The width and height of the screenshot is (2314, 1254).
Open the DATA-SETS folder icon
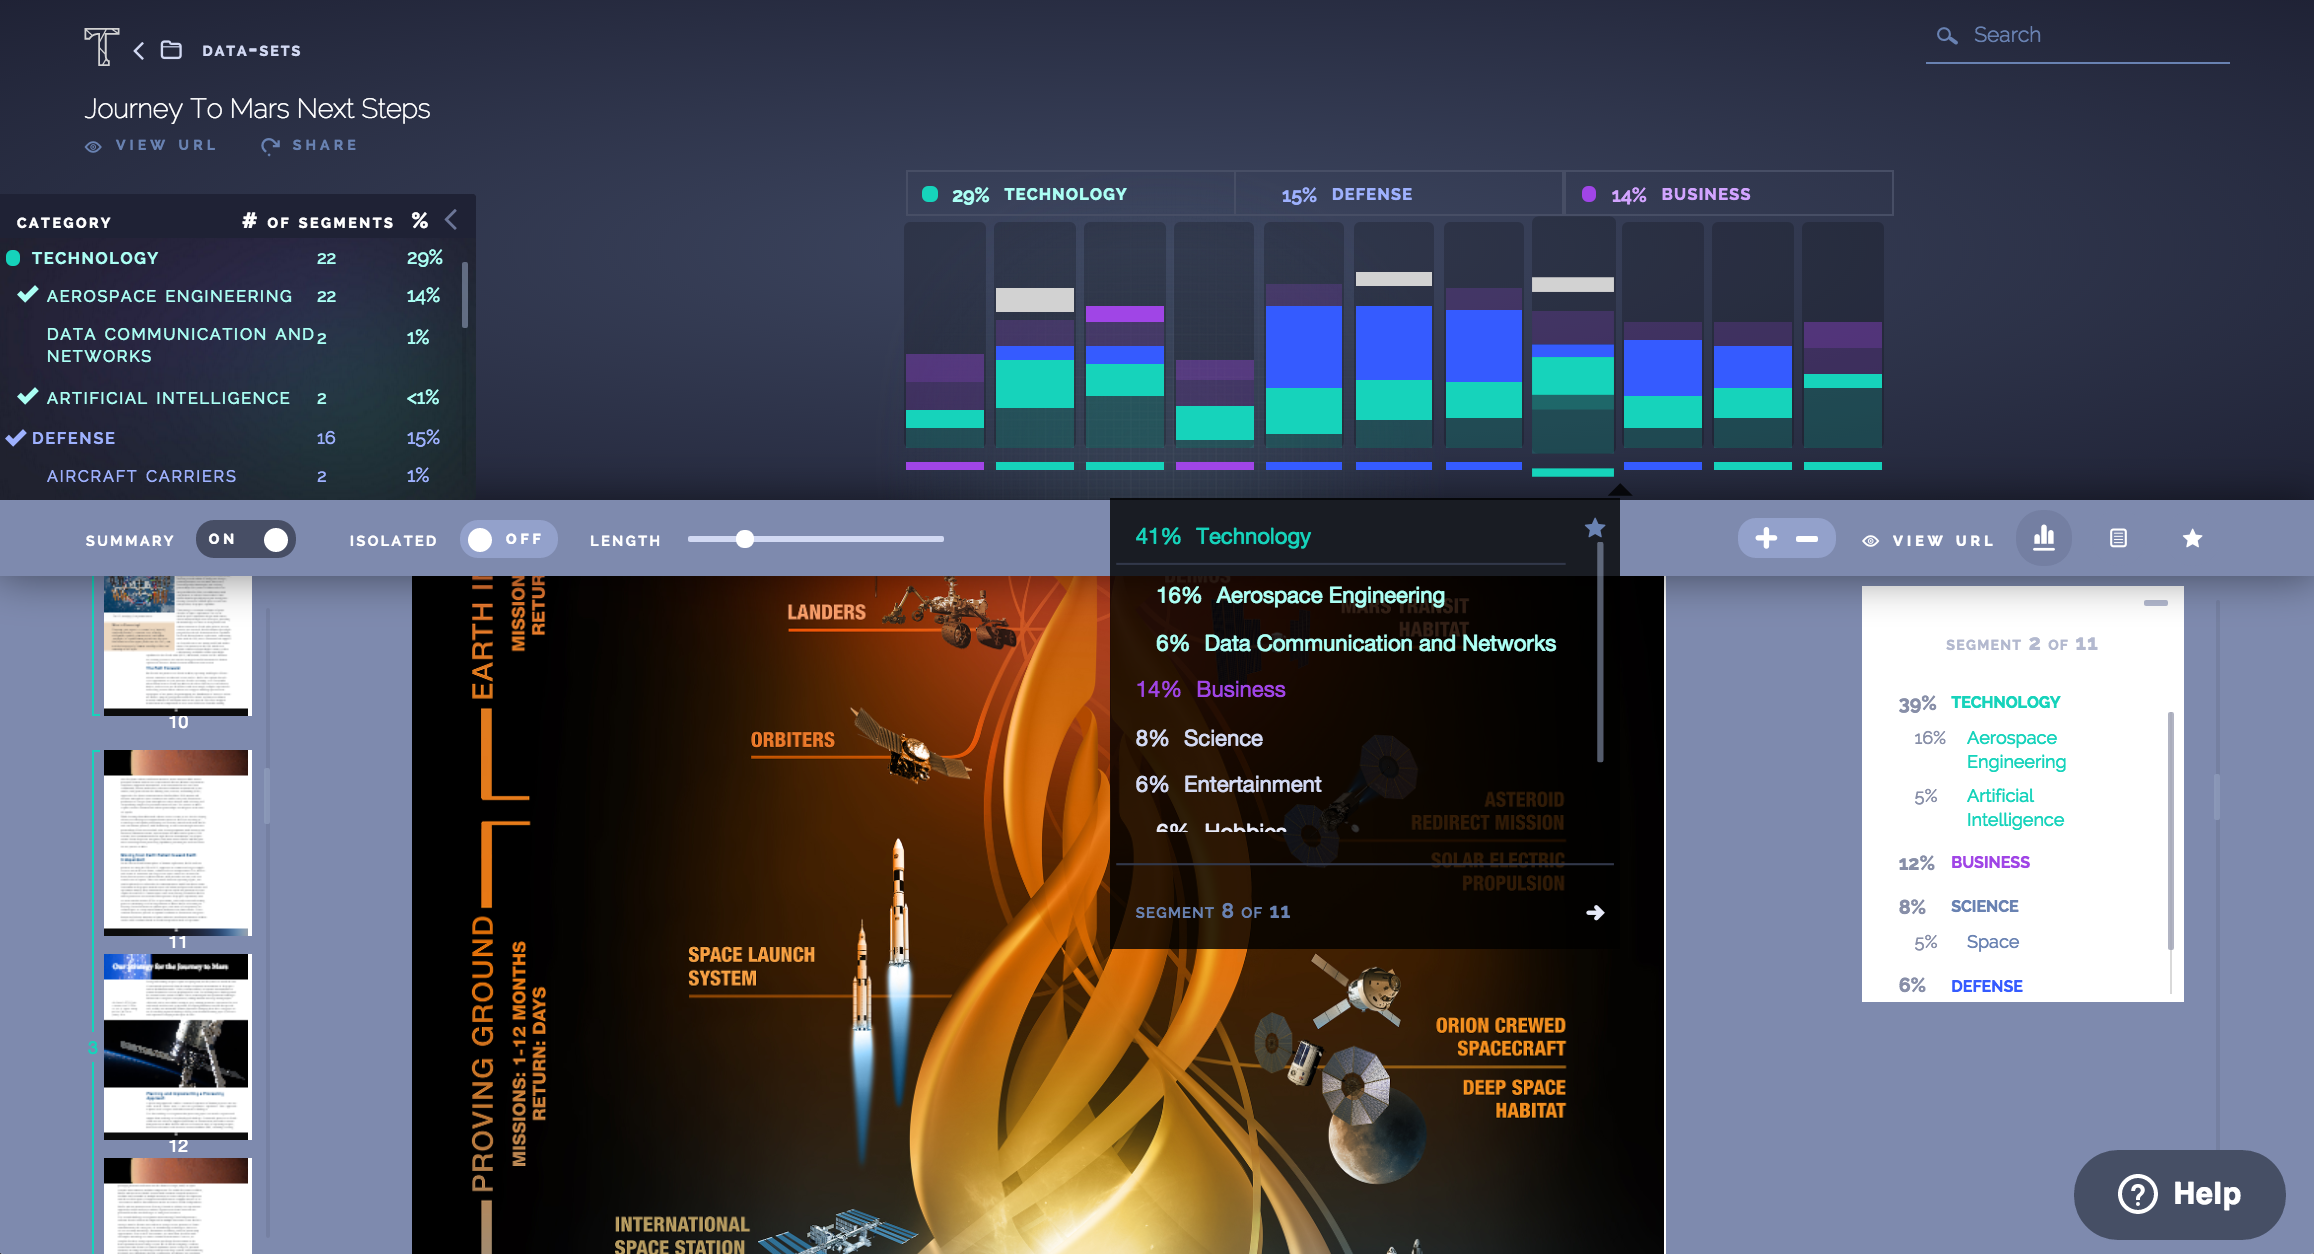pyautogui.click(x=171, y=50)
